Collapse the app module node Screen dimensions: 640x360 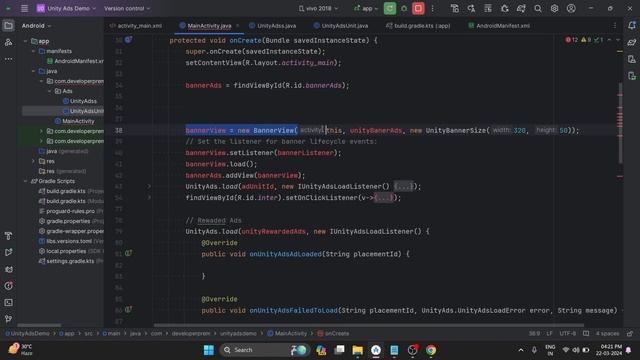coord(26,41)
